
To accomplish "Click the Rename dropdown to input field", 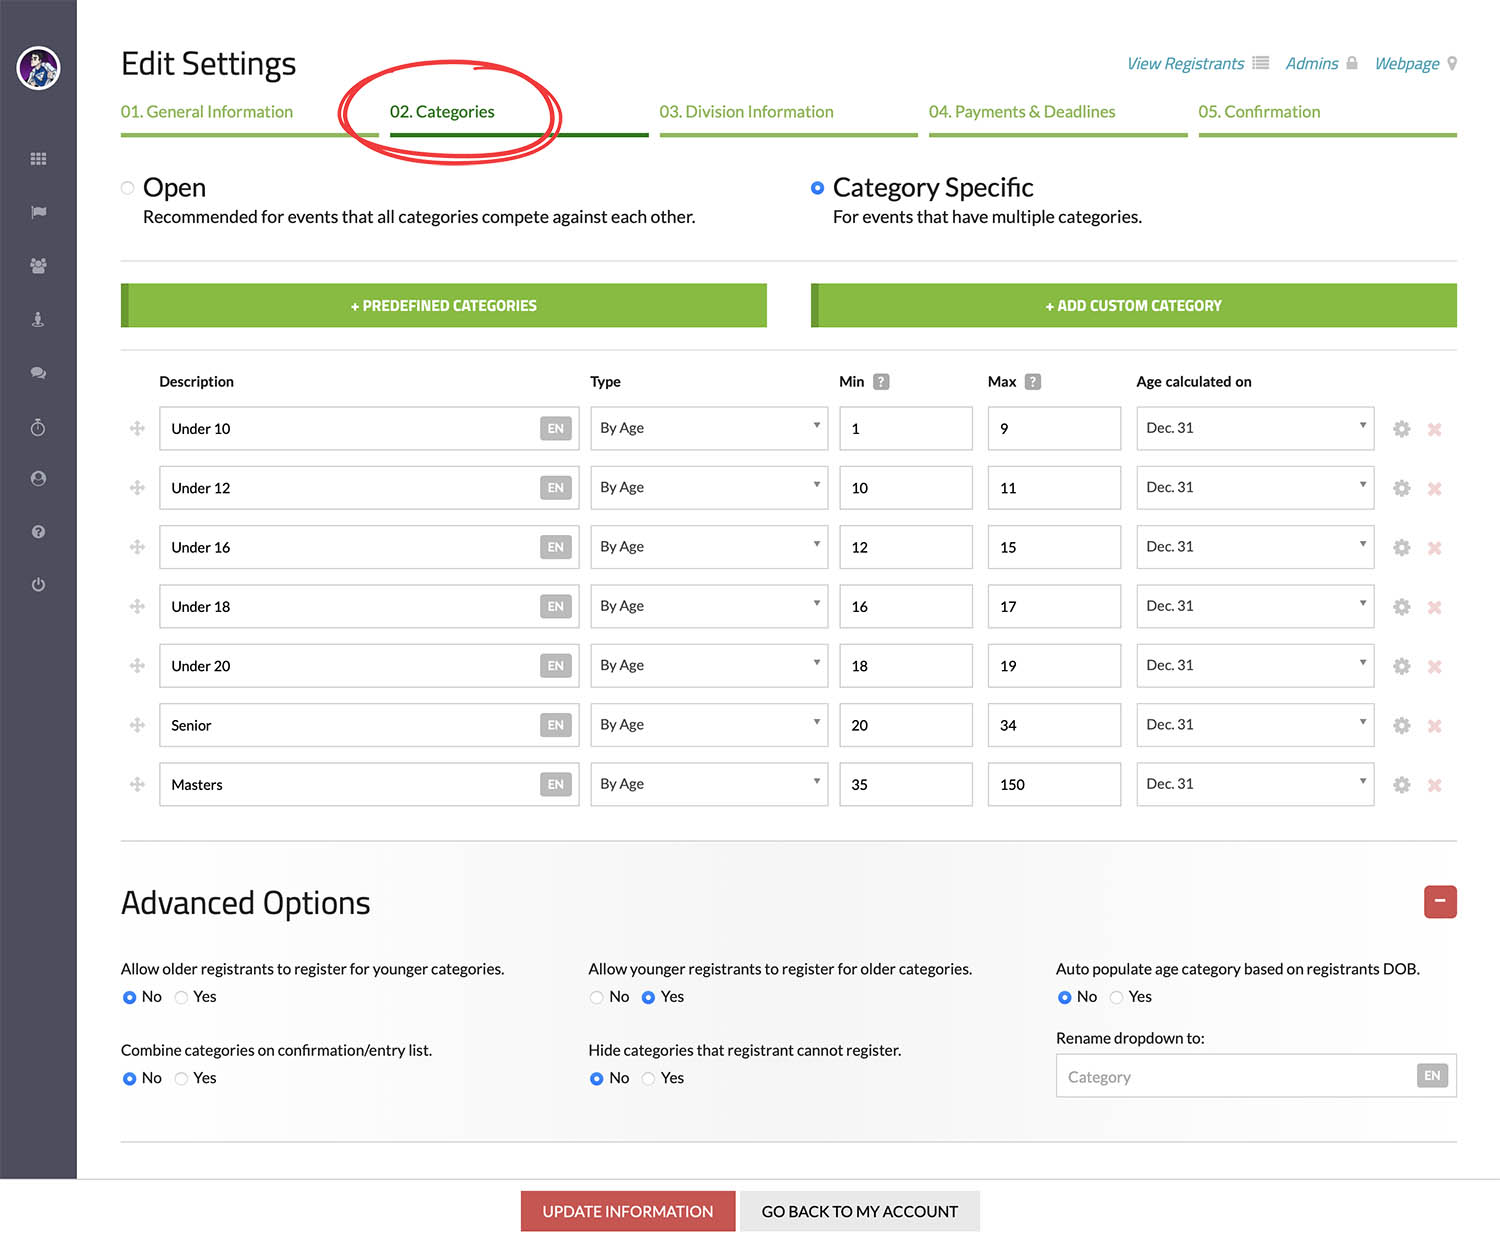I will pyautogui.click(x=1237, y=1077).
